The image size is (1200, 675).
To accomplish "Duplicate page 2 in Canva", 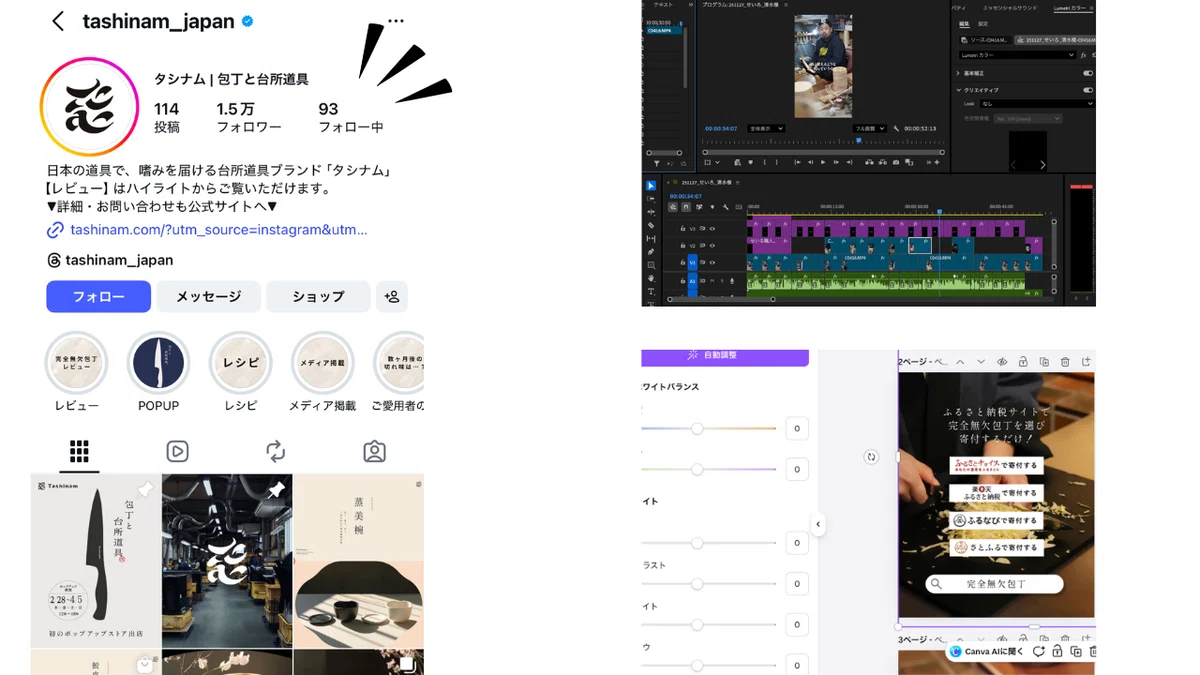I will (1044, 362).
